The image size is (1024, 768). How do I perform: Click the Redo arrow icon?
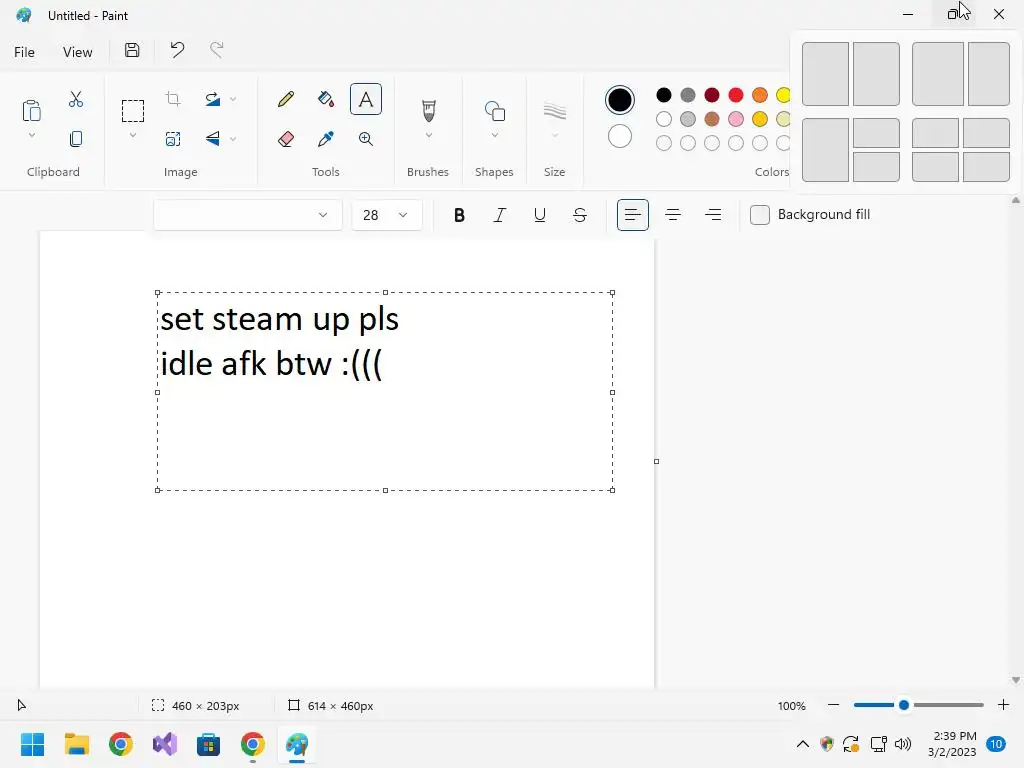pyautogui.click(x=216, y=50)
